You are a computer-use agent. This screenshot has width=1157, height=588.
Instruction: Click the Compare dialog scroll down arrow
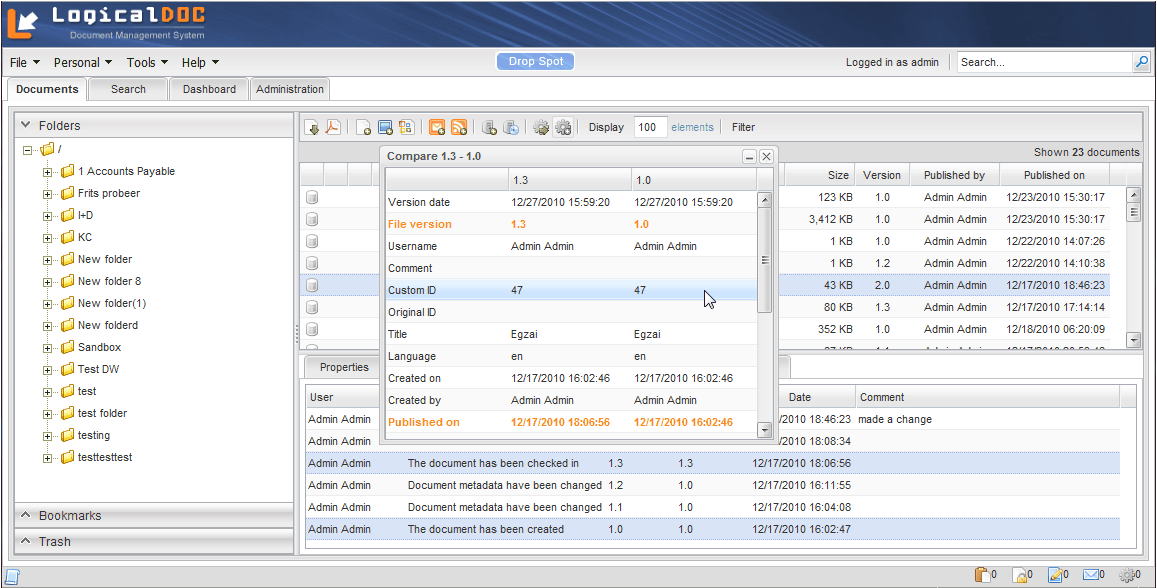(x=764, y=430)
